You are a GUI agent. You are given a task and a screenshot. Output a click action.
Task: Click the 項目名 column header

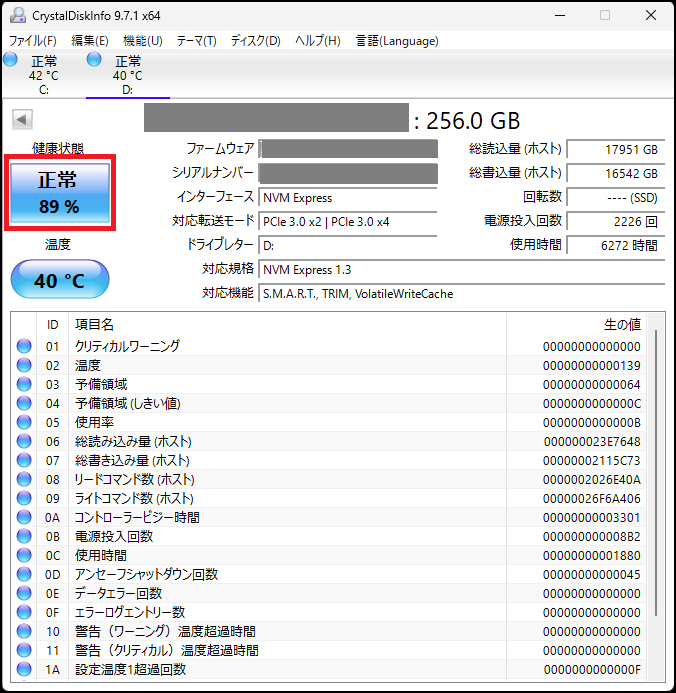click(287, 325)
